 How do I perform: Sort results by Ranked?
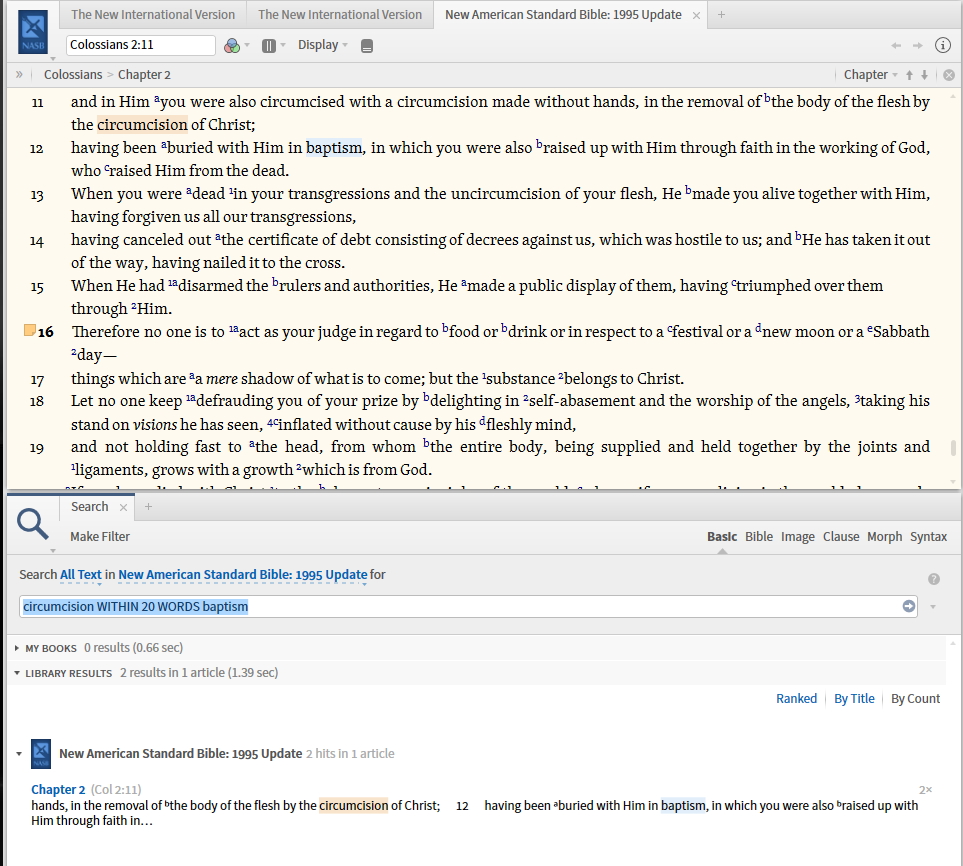797,698
